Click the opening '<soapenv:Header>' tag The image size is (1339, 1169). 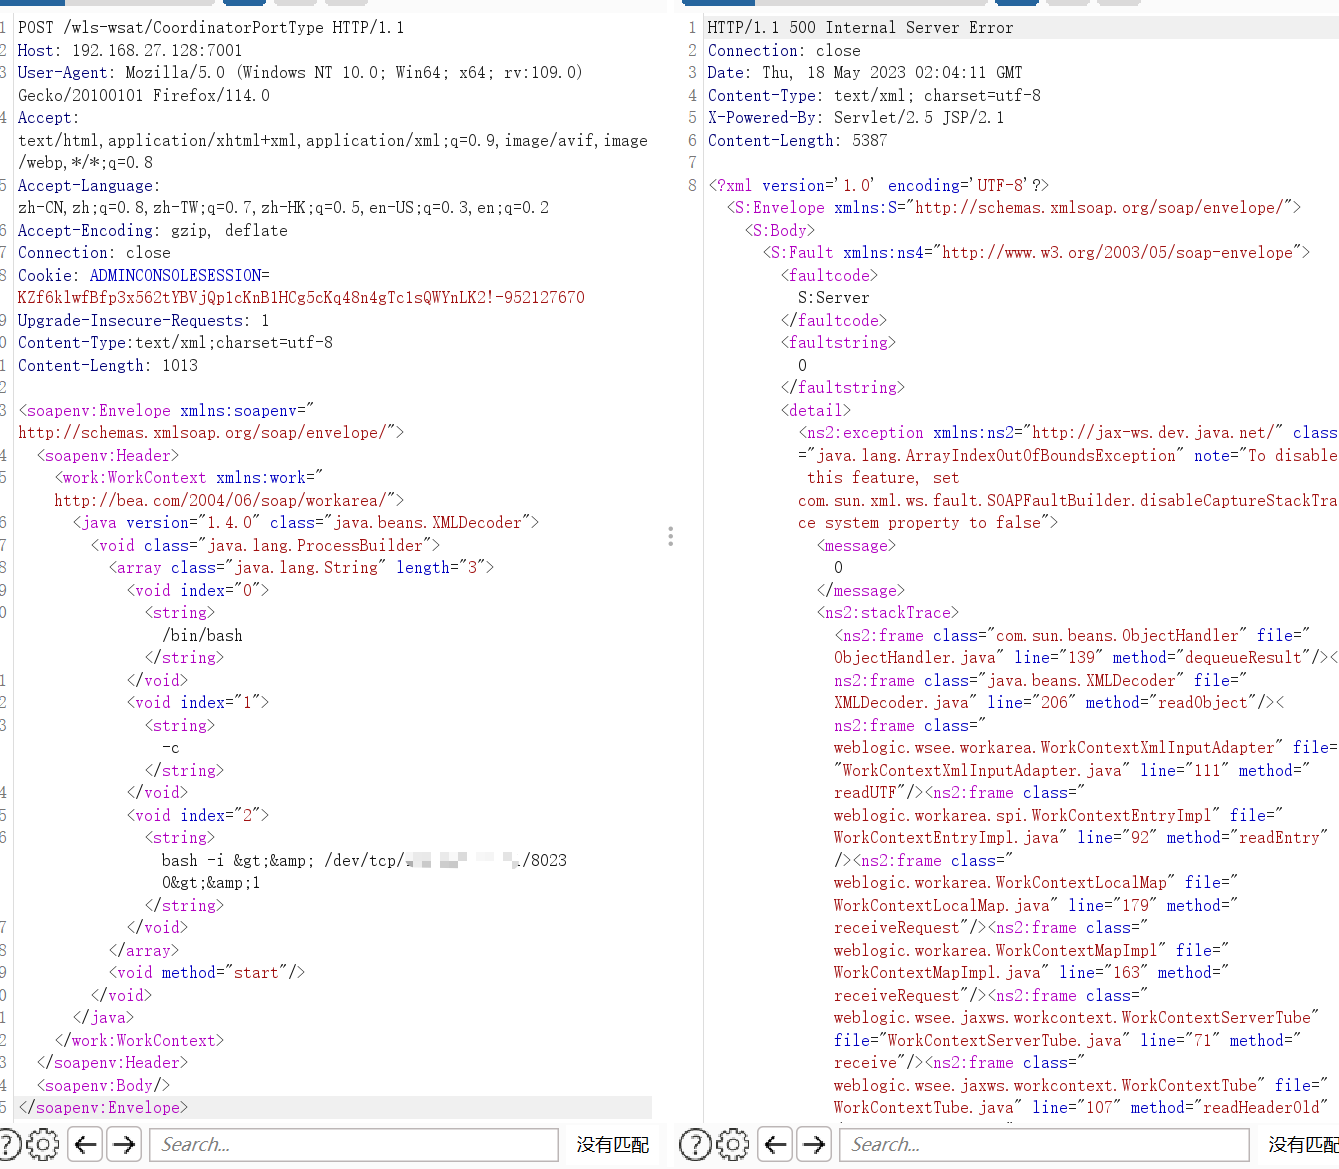point(108,456)
